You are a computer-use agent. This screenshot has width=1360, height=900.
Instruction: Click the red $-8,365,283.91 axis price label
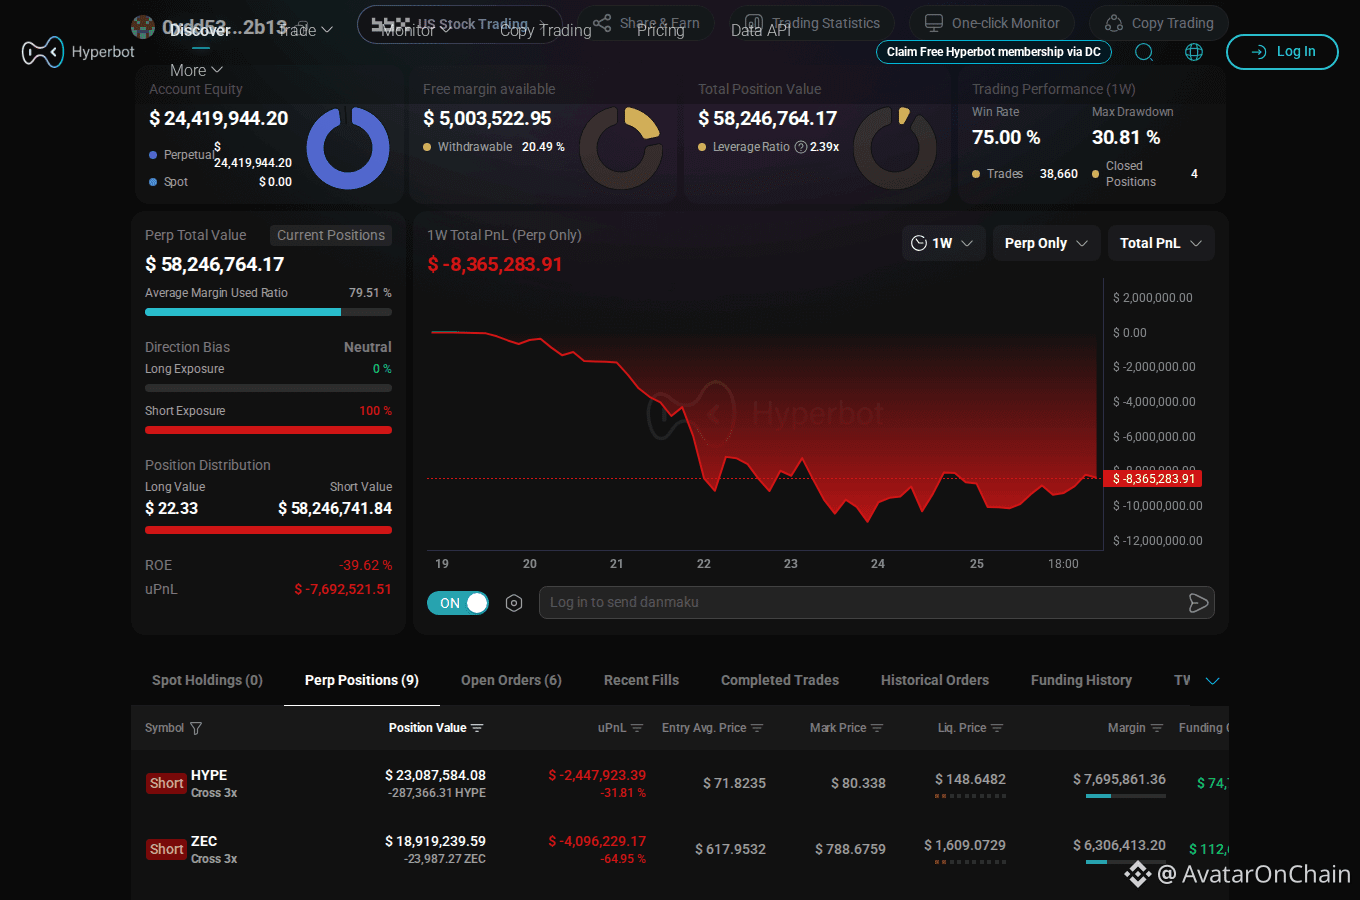1154,479
